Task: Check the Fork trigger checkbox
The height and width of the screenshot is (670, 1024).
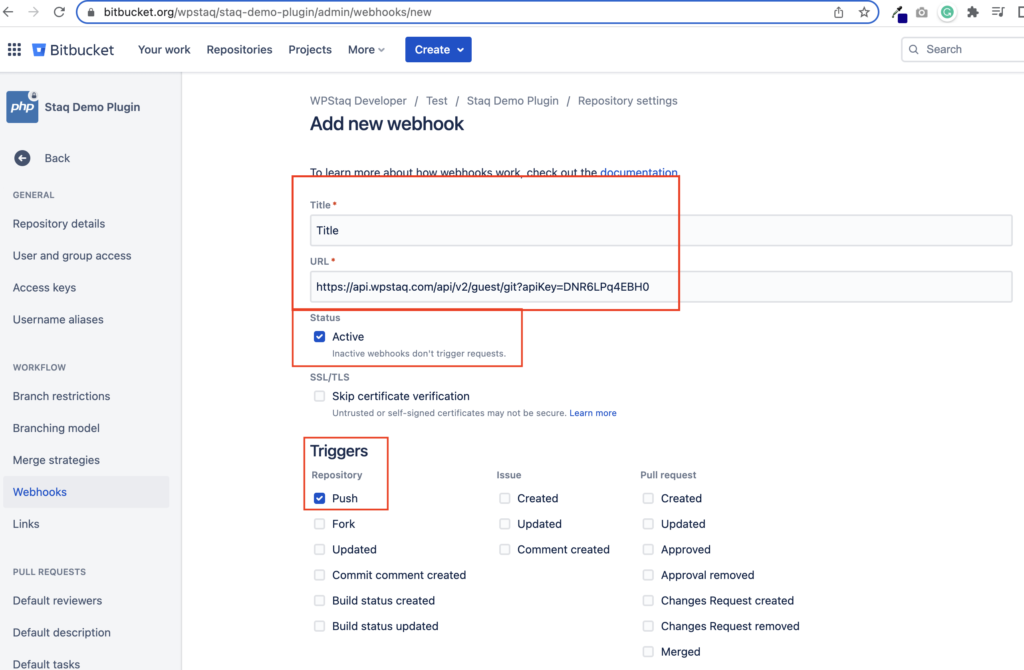Action: [319, 524]
